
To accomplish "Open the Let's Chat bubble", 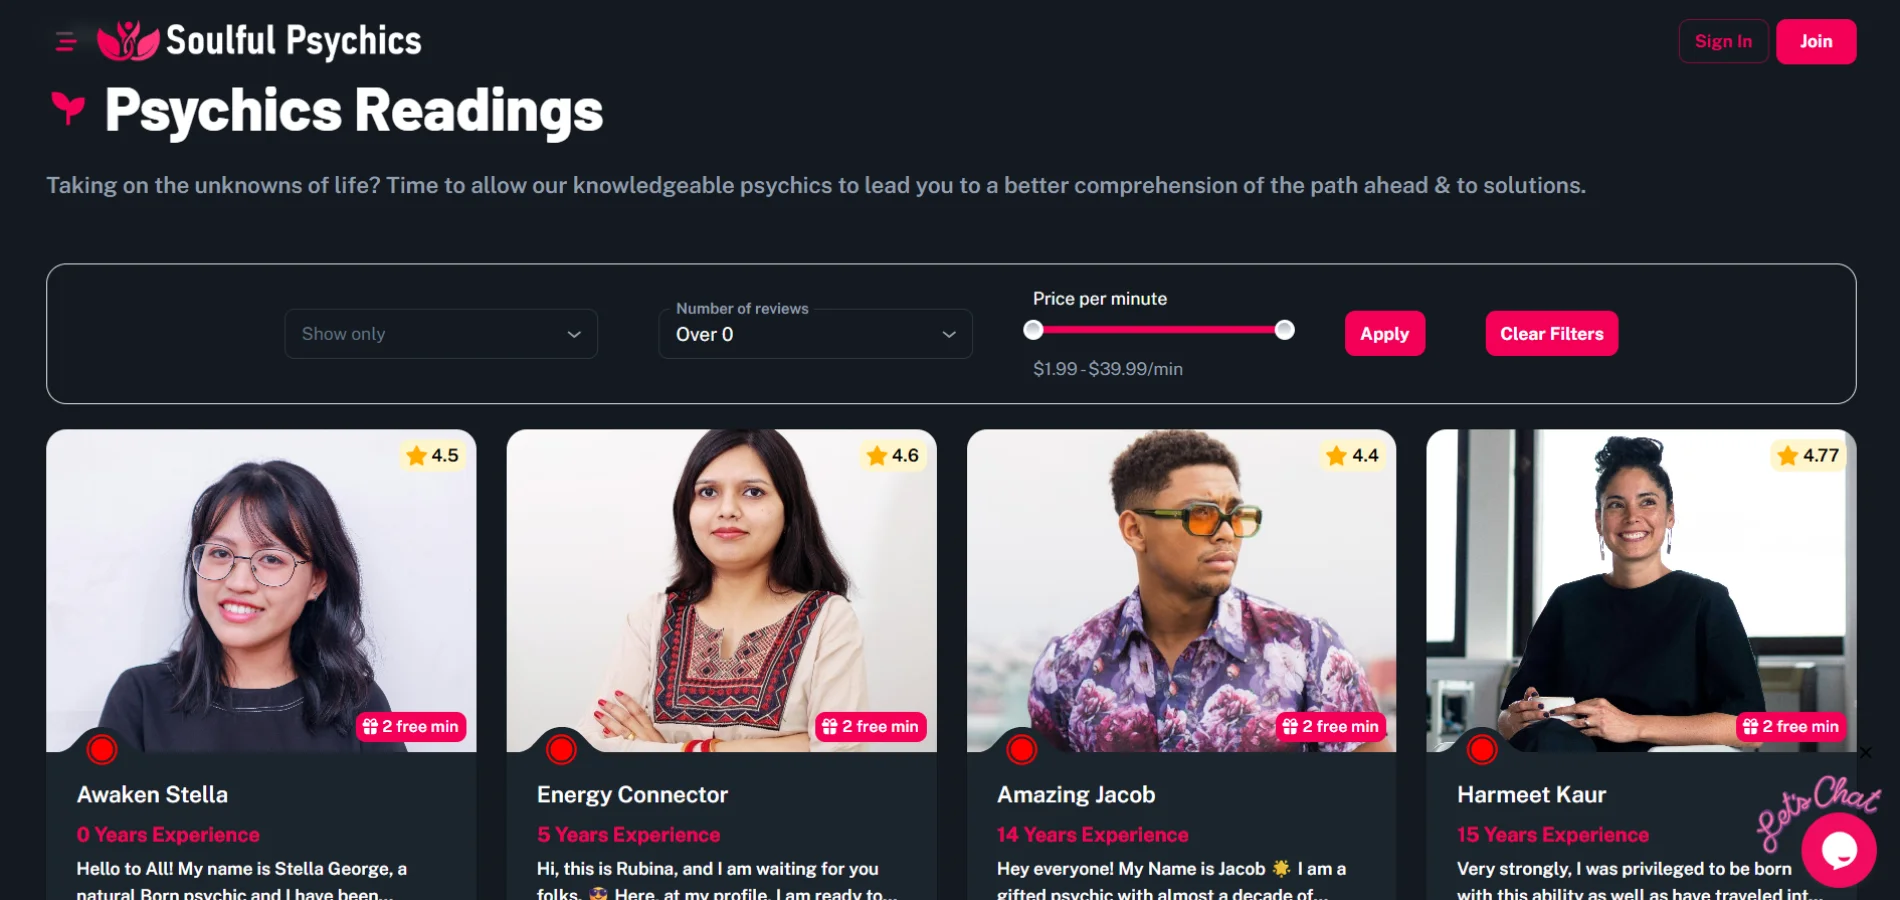I will [x=1838, y=850].
